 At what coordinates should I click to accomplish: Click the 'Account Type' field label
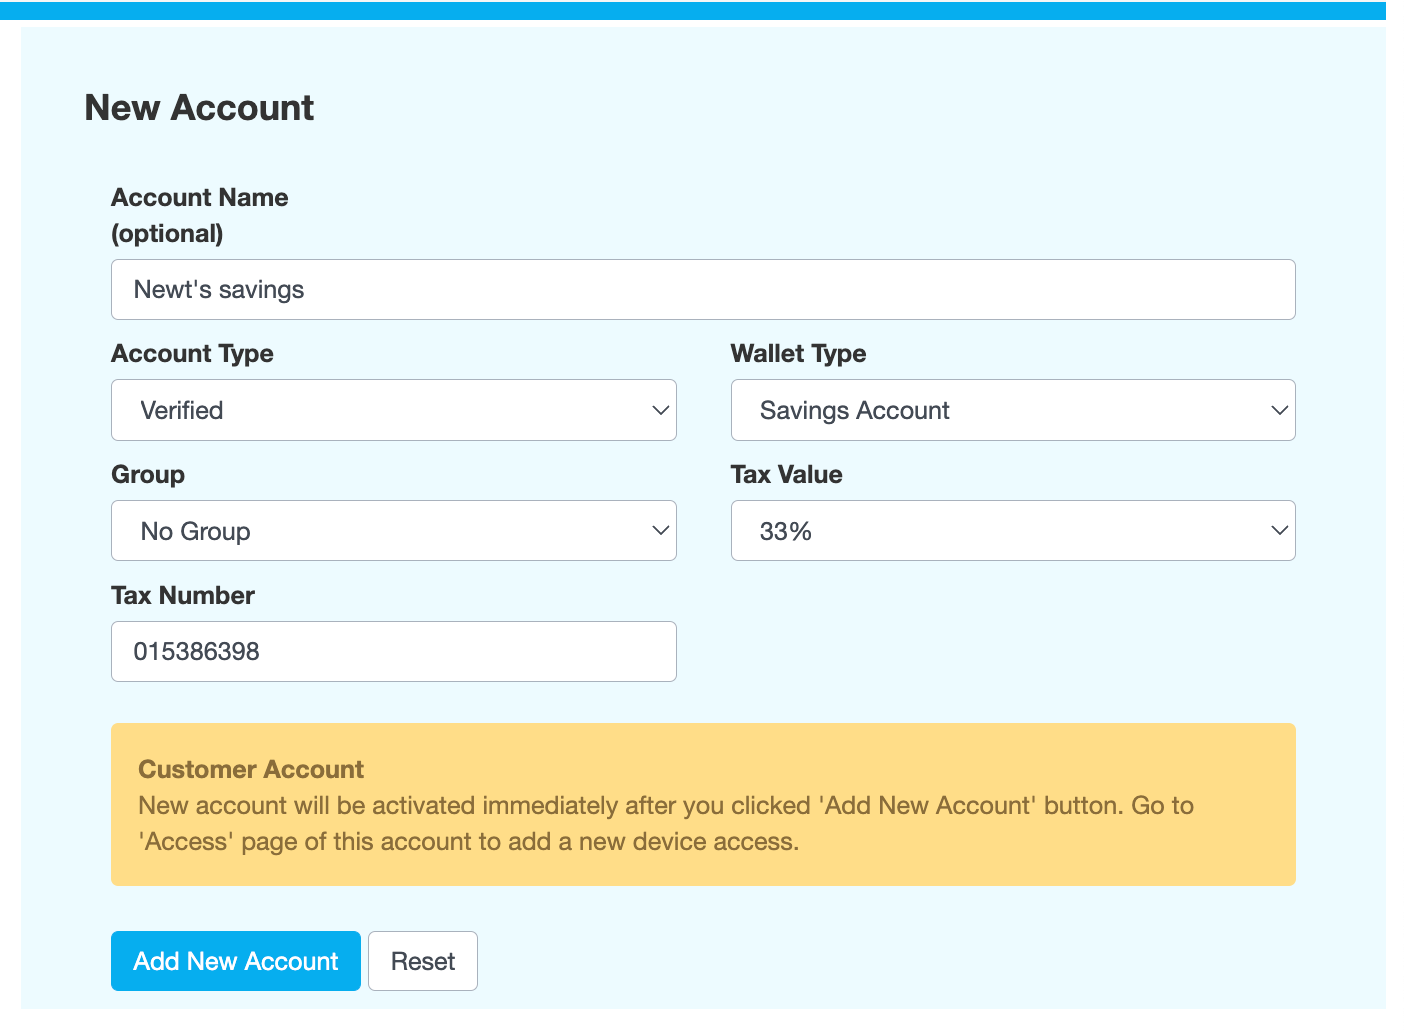(192, 354)
